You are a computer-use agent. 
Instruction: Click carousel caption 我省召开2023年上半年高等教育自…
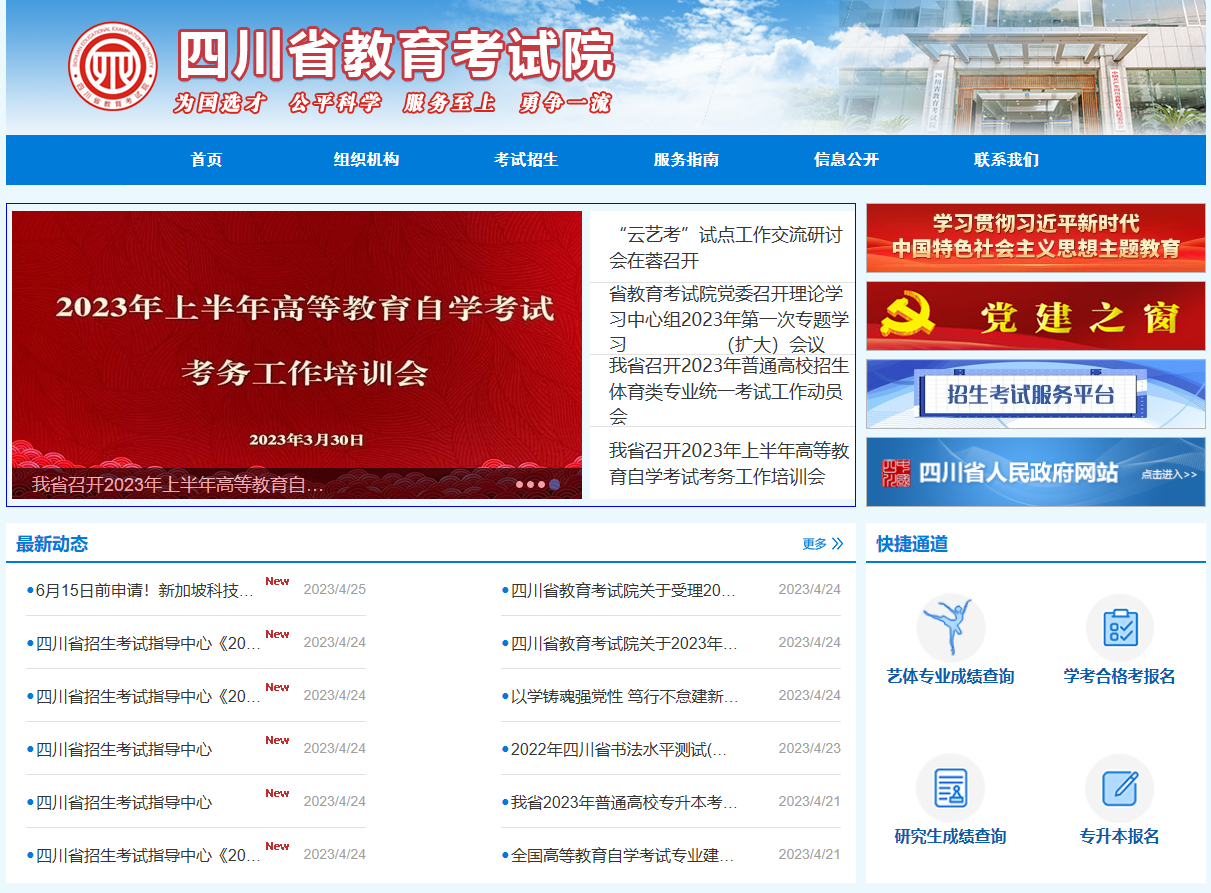click(x=178, y=485)
